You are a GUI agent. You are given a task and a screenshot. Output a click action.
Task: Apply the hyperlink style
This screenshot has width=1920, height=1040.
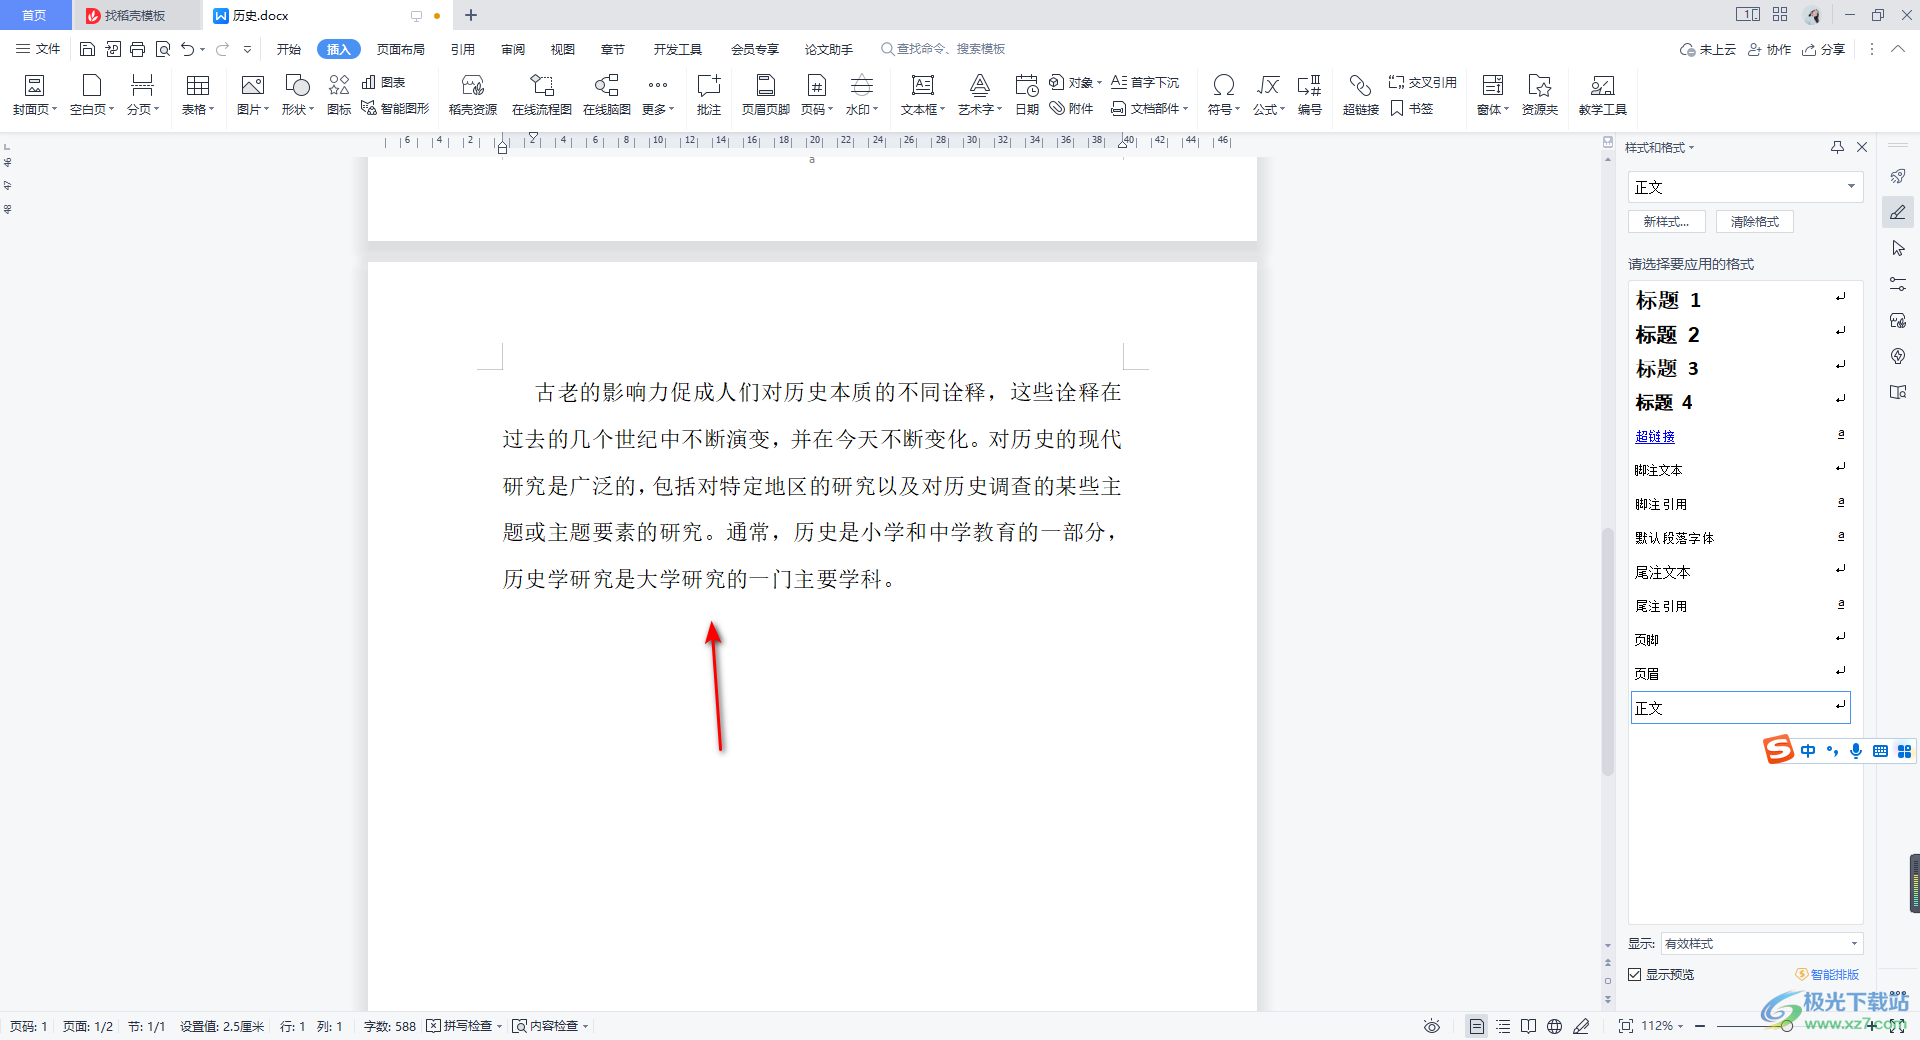coord(1741,436)
